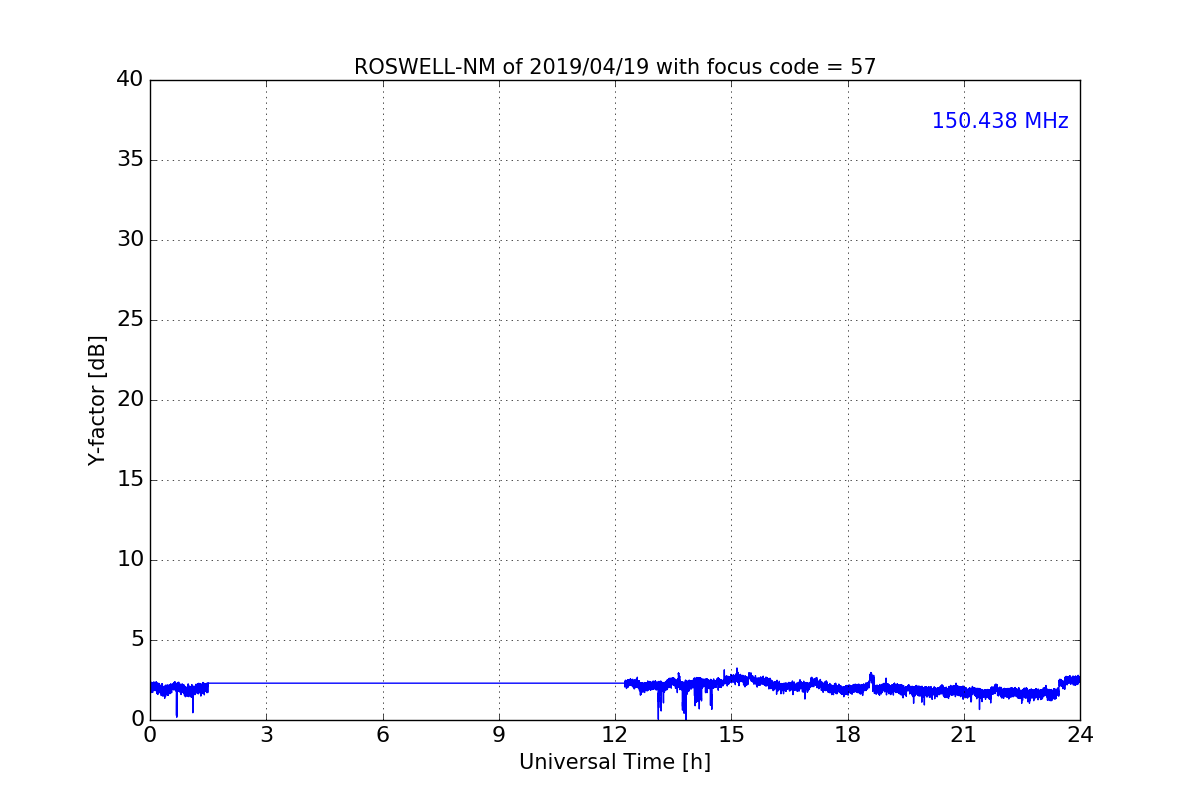Click the x-axis tick label '21'
The width and height of the screenshot is (1200, 800).
click(x=964, y=734)
